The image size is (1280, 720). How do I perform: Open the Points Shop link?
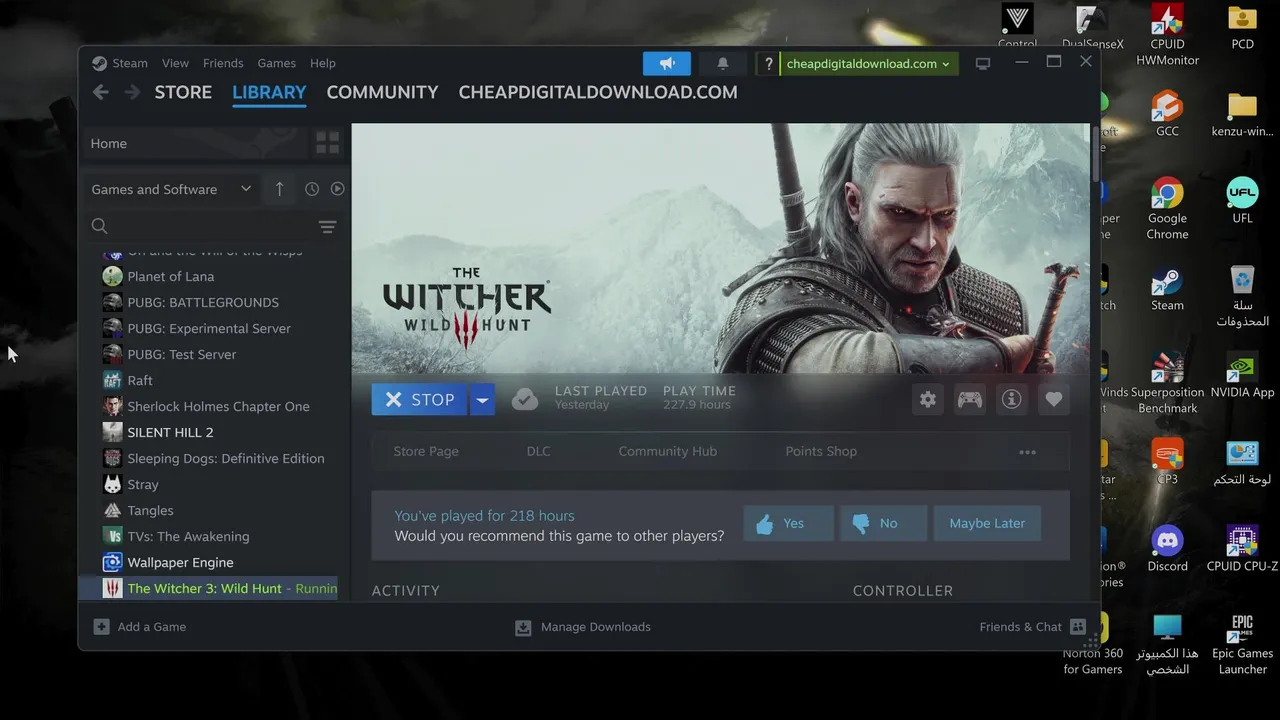coord(821,451)
